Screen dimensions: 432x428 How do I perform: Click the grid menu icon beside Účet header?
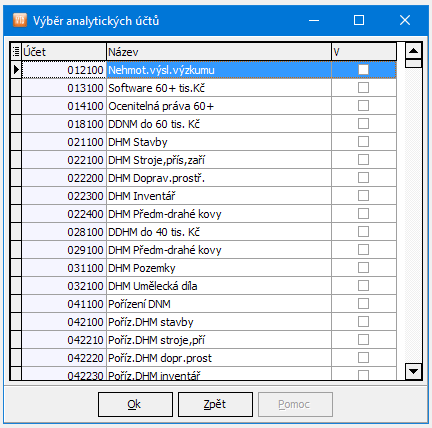pyautogui.click(x=16, y=52)
